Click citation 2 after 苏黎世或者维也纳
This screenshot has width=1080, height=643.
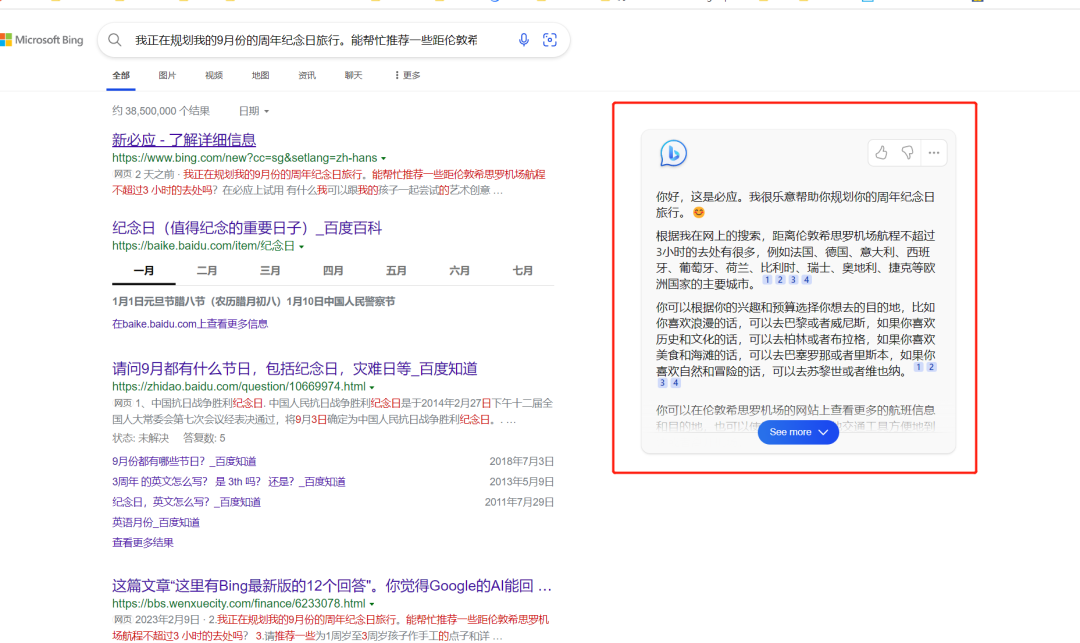[931, 367]
